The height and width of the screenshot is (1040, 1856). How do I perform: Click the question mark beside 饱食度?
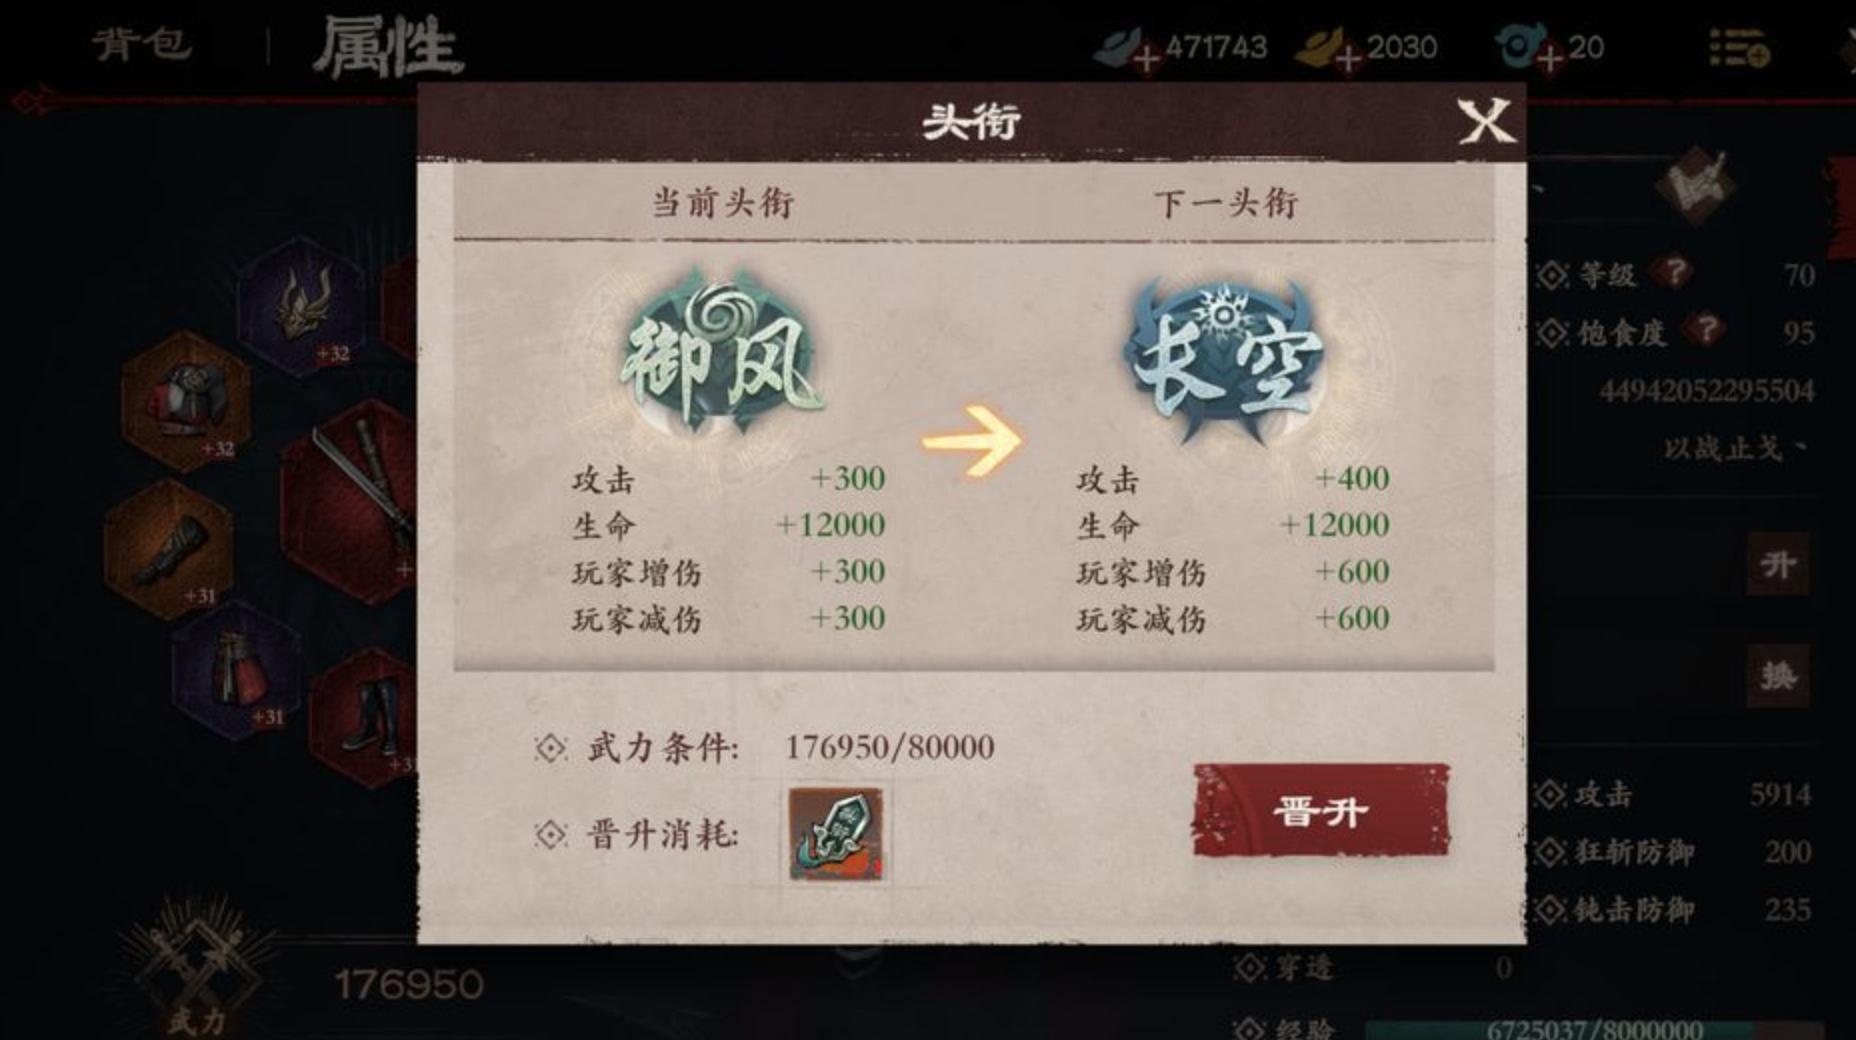pyautogui.click(x=1706, y=330)
